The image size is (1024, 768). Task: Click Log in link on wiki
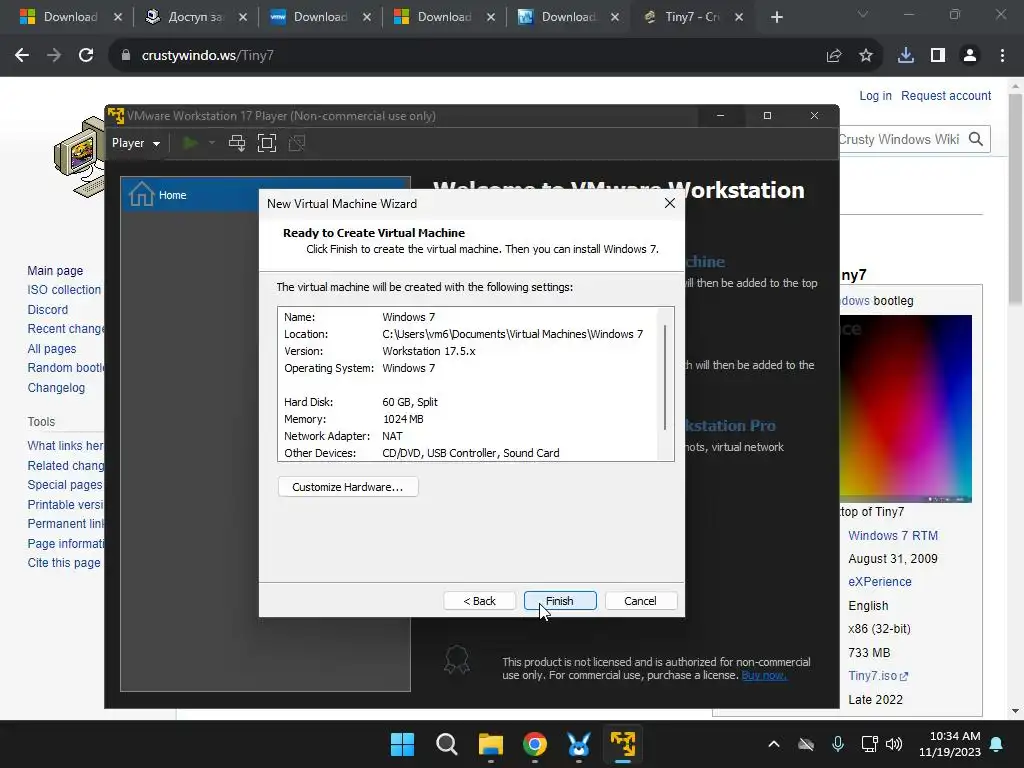coord(875,96)
